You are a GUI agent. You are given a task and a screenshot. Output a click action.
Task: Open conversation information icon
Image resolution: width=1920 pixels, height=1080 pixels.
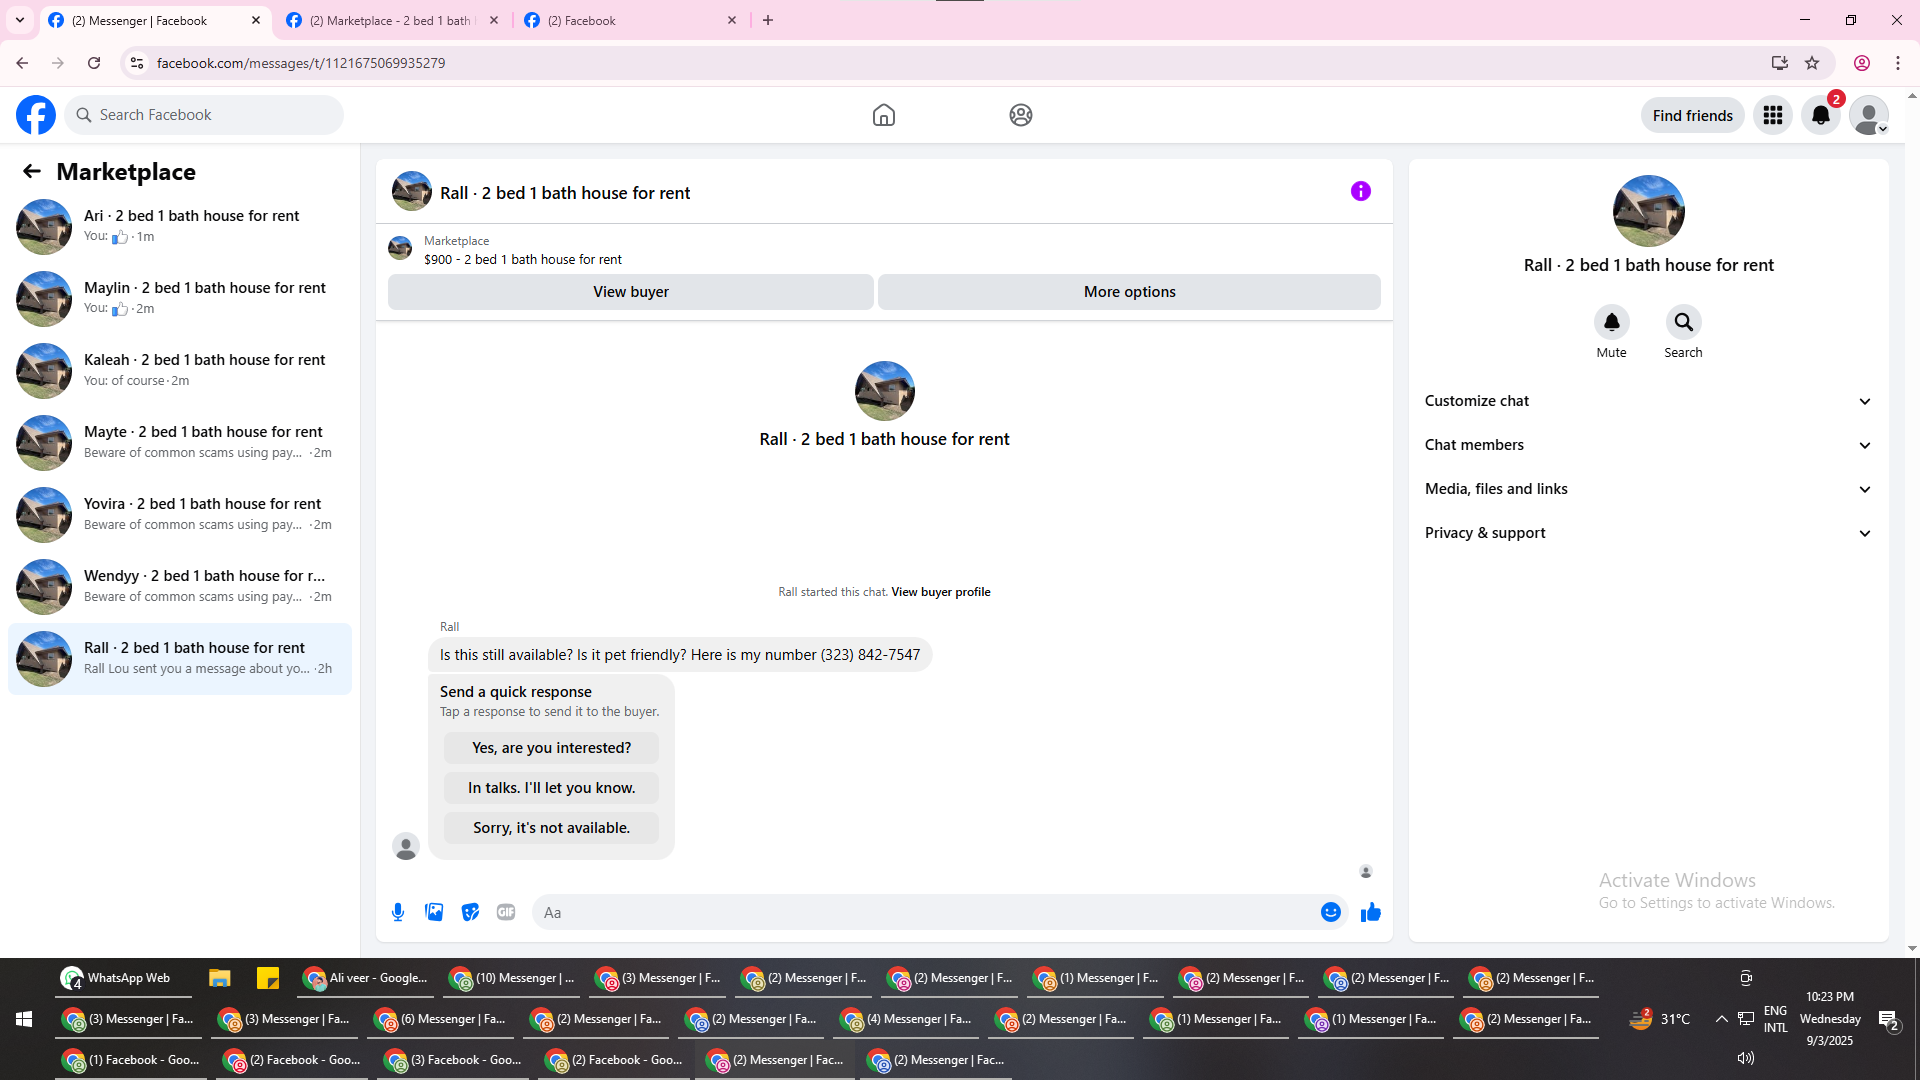click(x=1361, y=191)
